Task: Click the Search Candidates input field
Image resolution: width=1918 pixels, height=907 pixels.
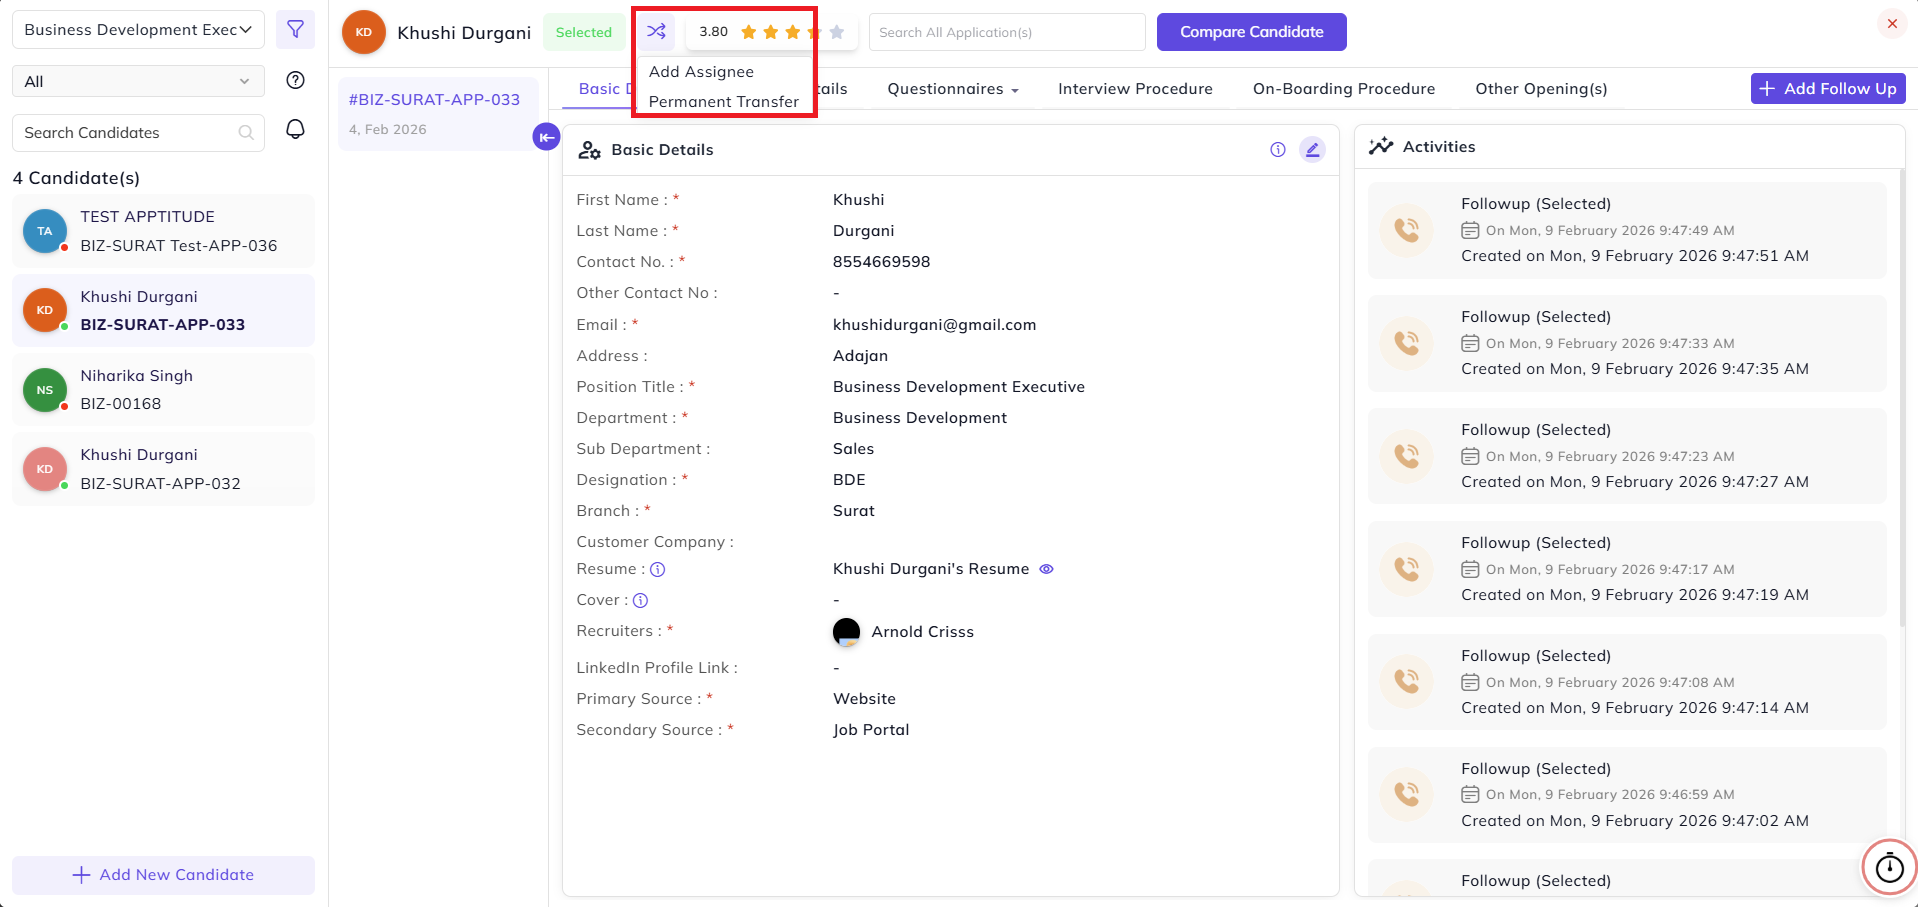Action: click(x=138, y=133)
